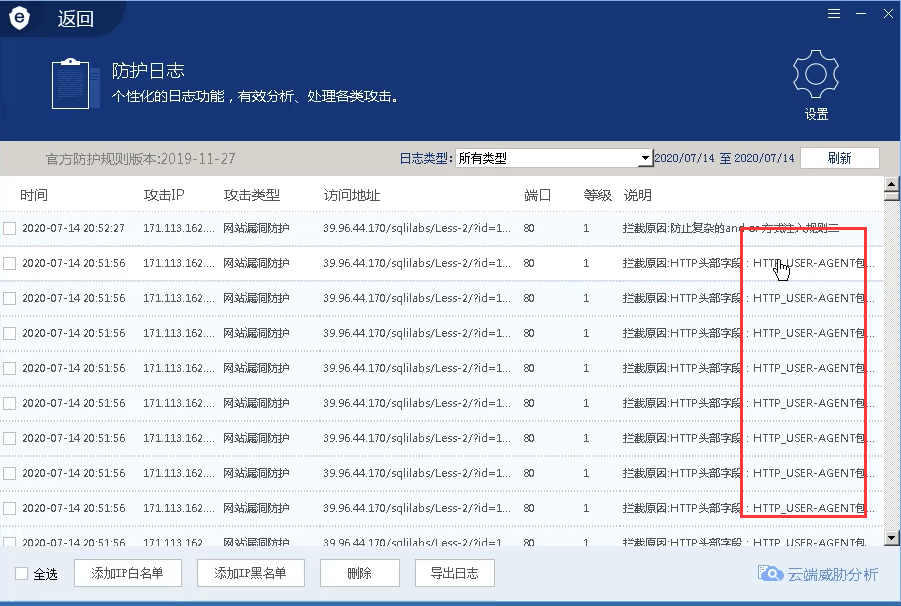Sort by the 端口 column header

(x=537, y=195)
